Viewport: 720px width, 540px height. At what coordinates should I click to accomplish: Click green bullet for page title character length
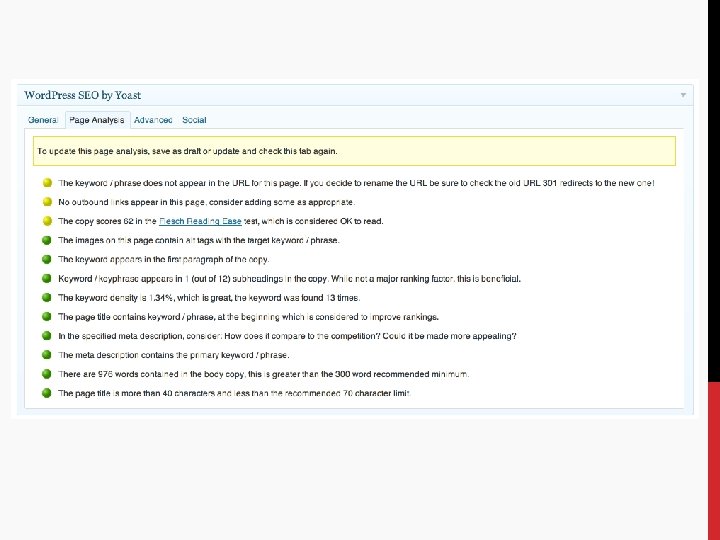(x=47, y=393)
